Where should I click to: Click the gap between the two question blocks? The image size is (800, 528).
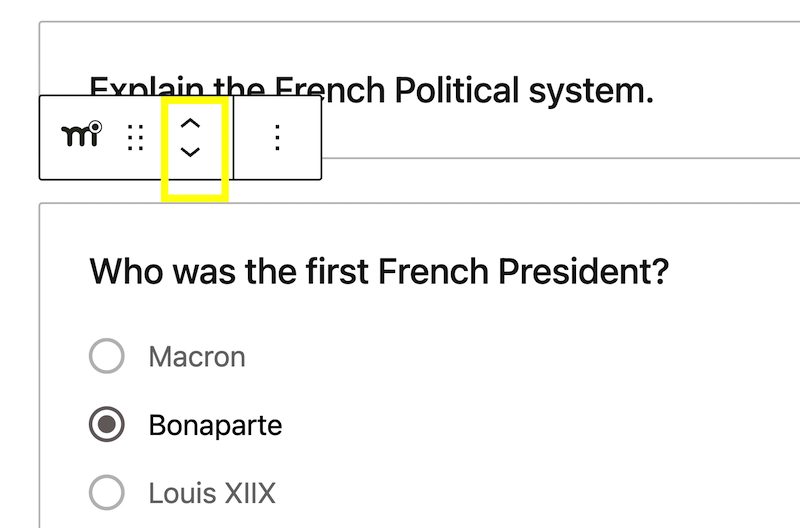[510, 181]
